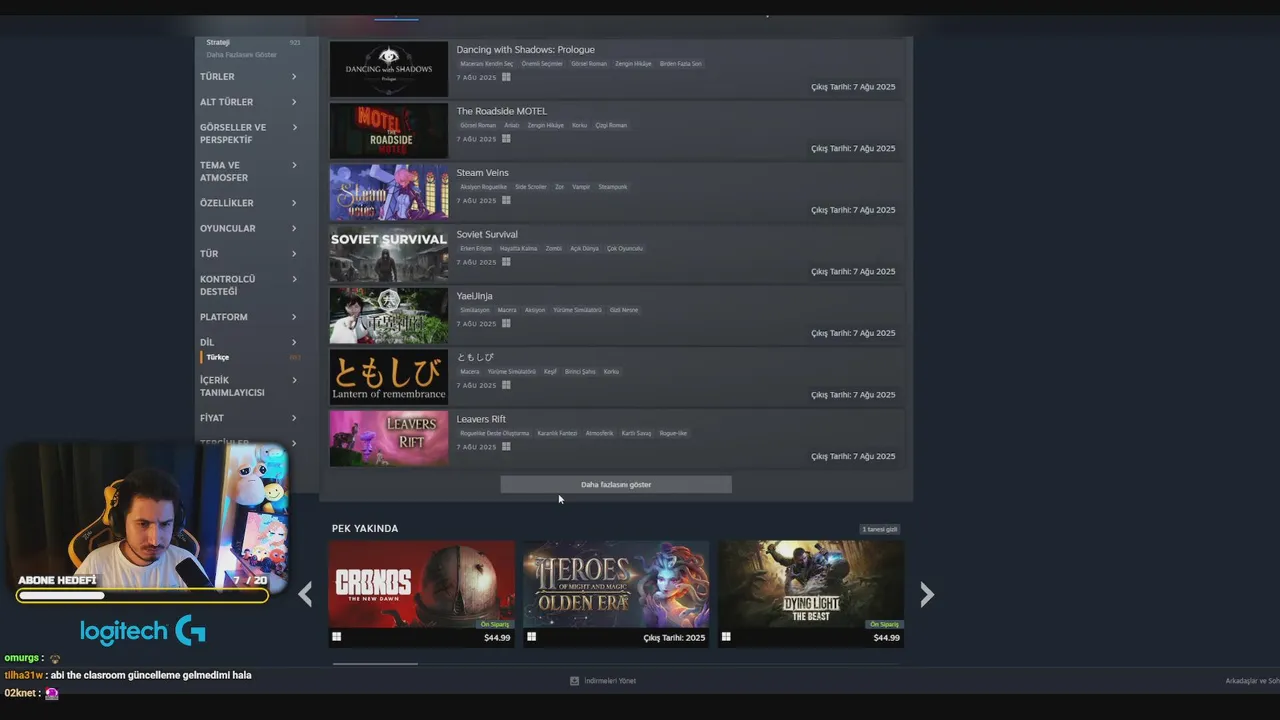The height and width of the screenshot is (720, 1280).
Task: Open Steam Veins thumbnail image
Action: (x=389, y=192)
